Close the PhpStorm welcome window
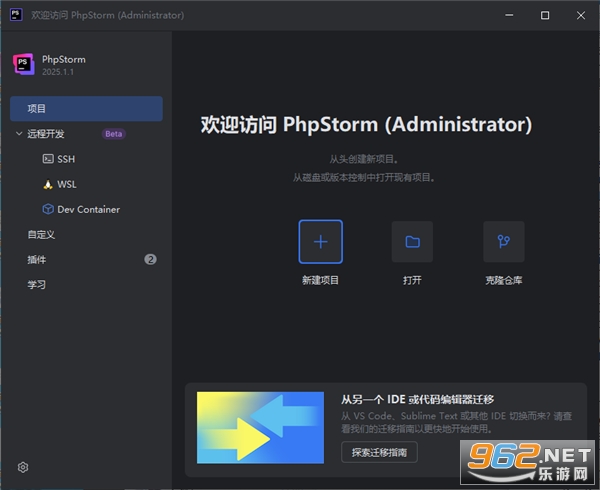The height and width of the screenshot is (490, 600). [581, 15]
